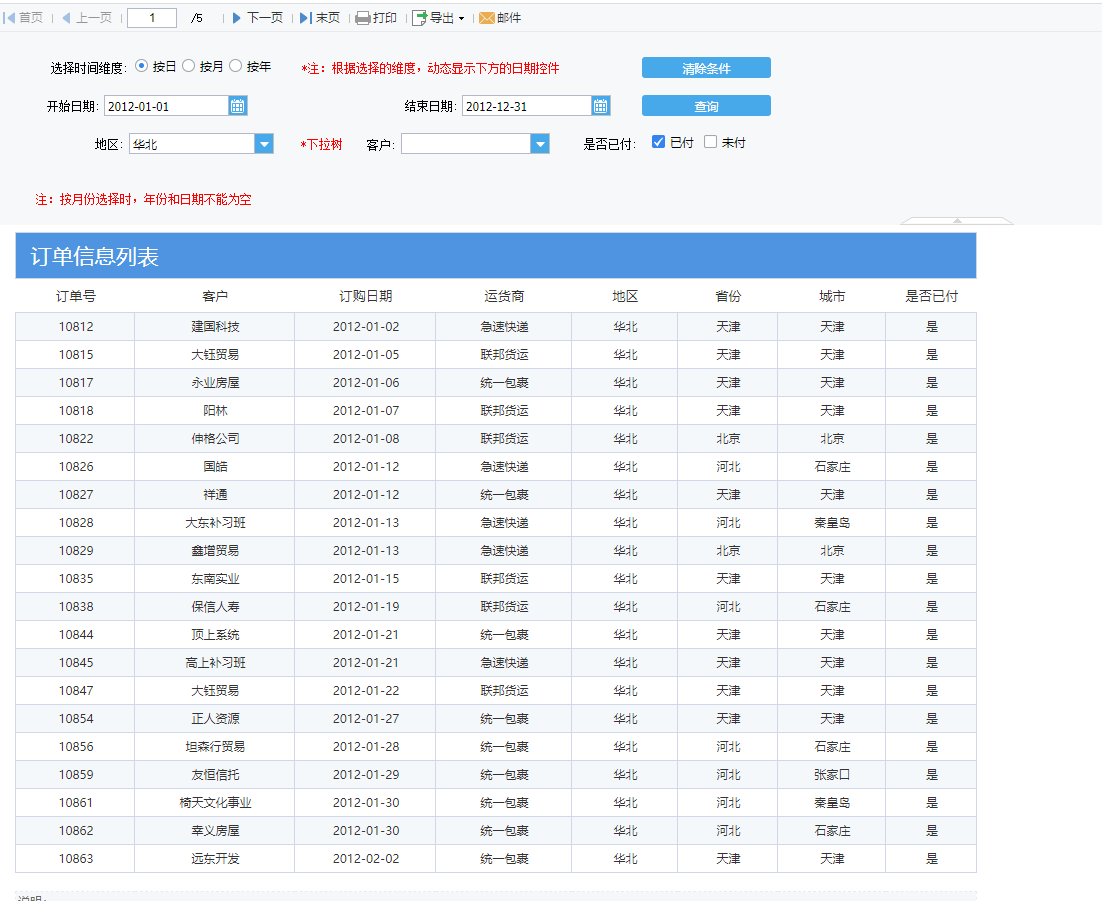
Task: Click customer 远东开发
Action: pos(215,859)
